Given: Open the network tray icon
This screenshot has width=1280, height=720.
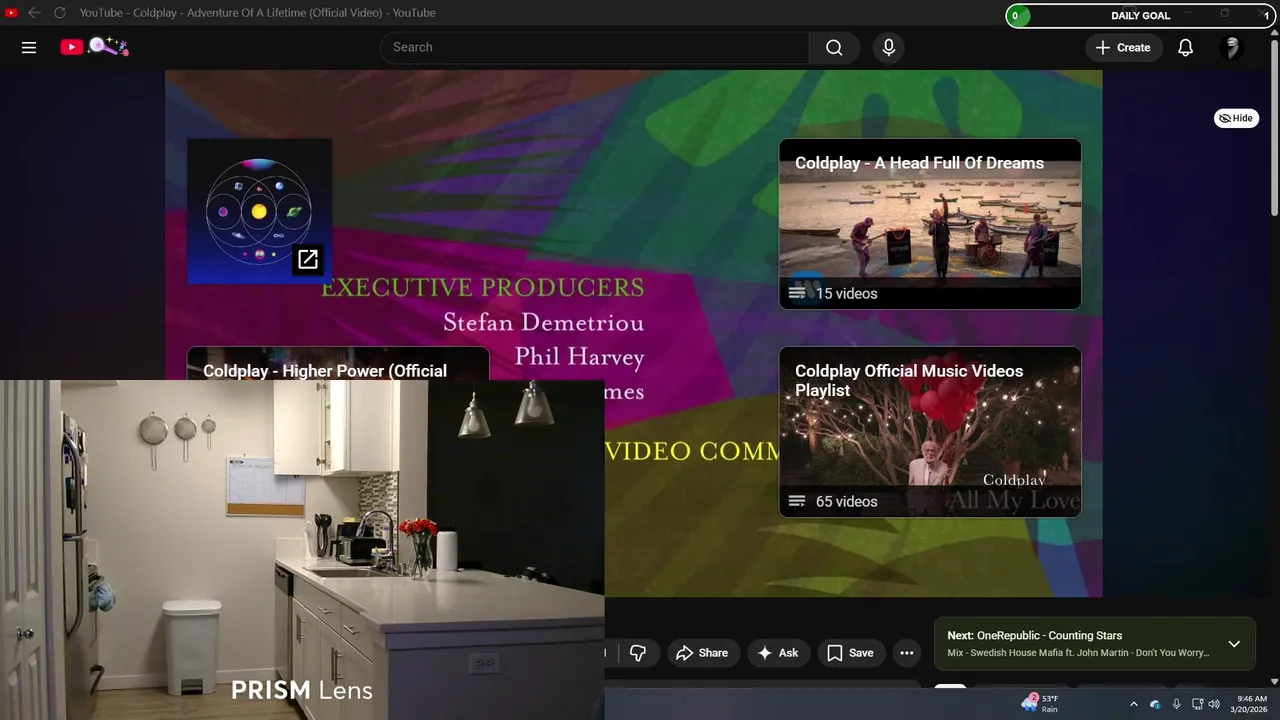Looking at the screenshot, I should (1197, 704).
